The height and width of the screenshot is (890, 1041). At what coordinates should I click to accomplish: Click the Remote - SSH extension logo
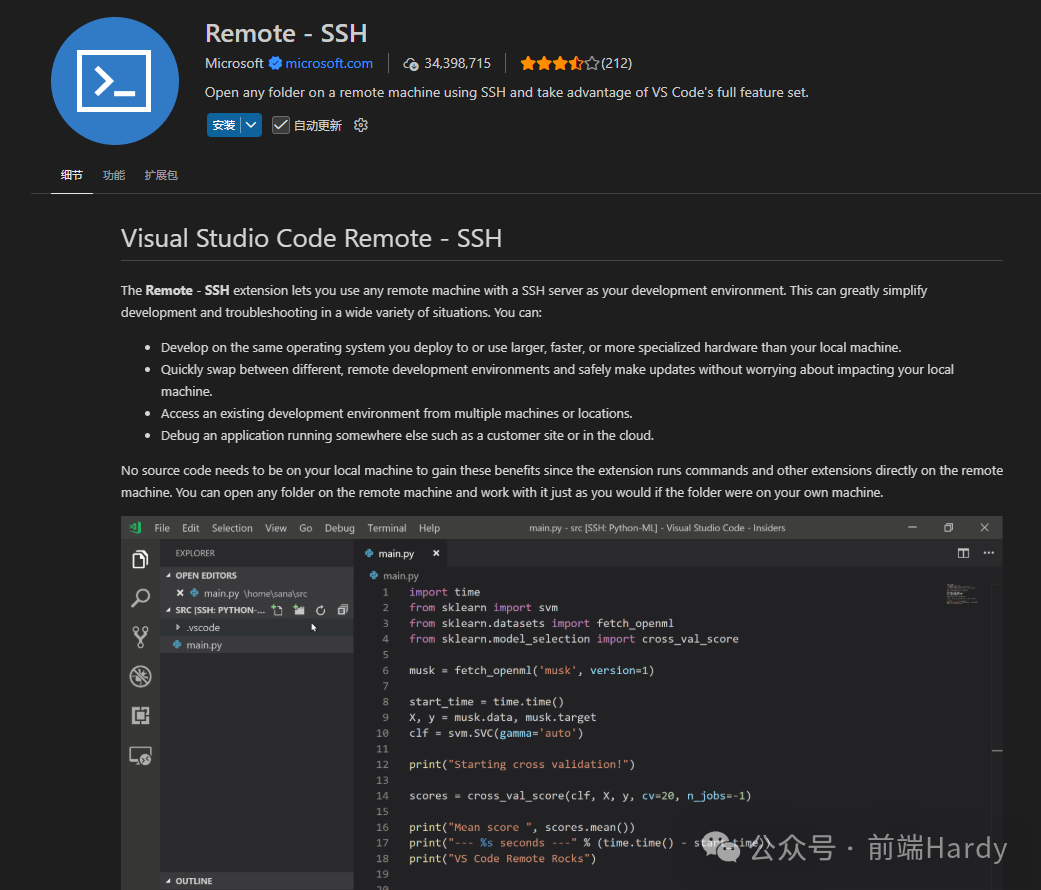[x=115, y=81]
